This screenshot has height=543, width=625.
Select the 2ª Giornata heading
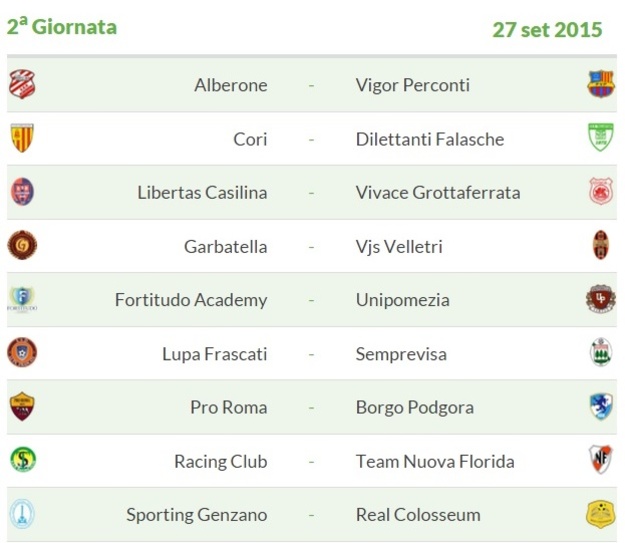coord(62,26)
